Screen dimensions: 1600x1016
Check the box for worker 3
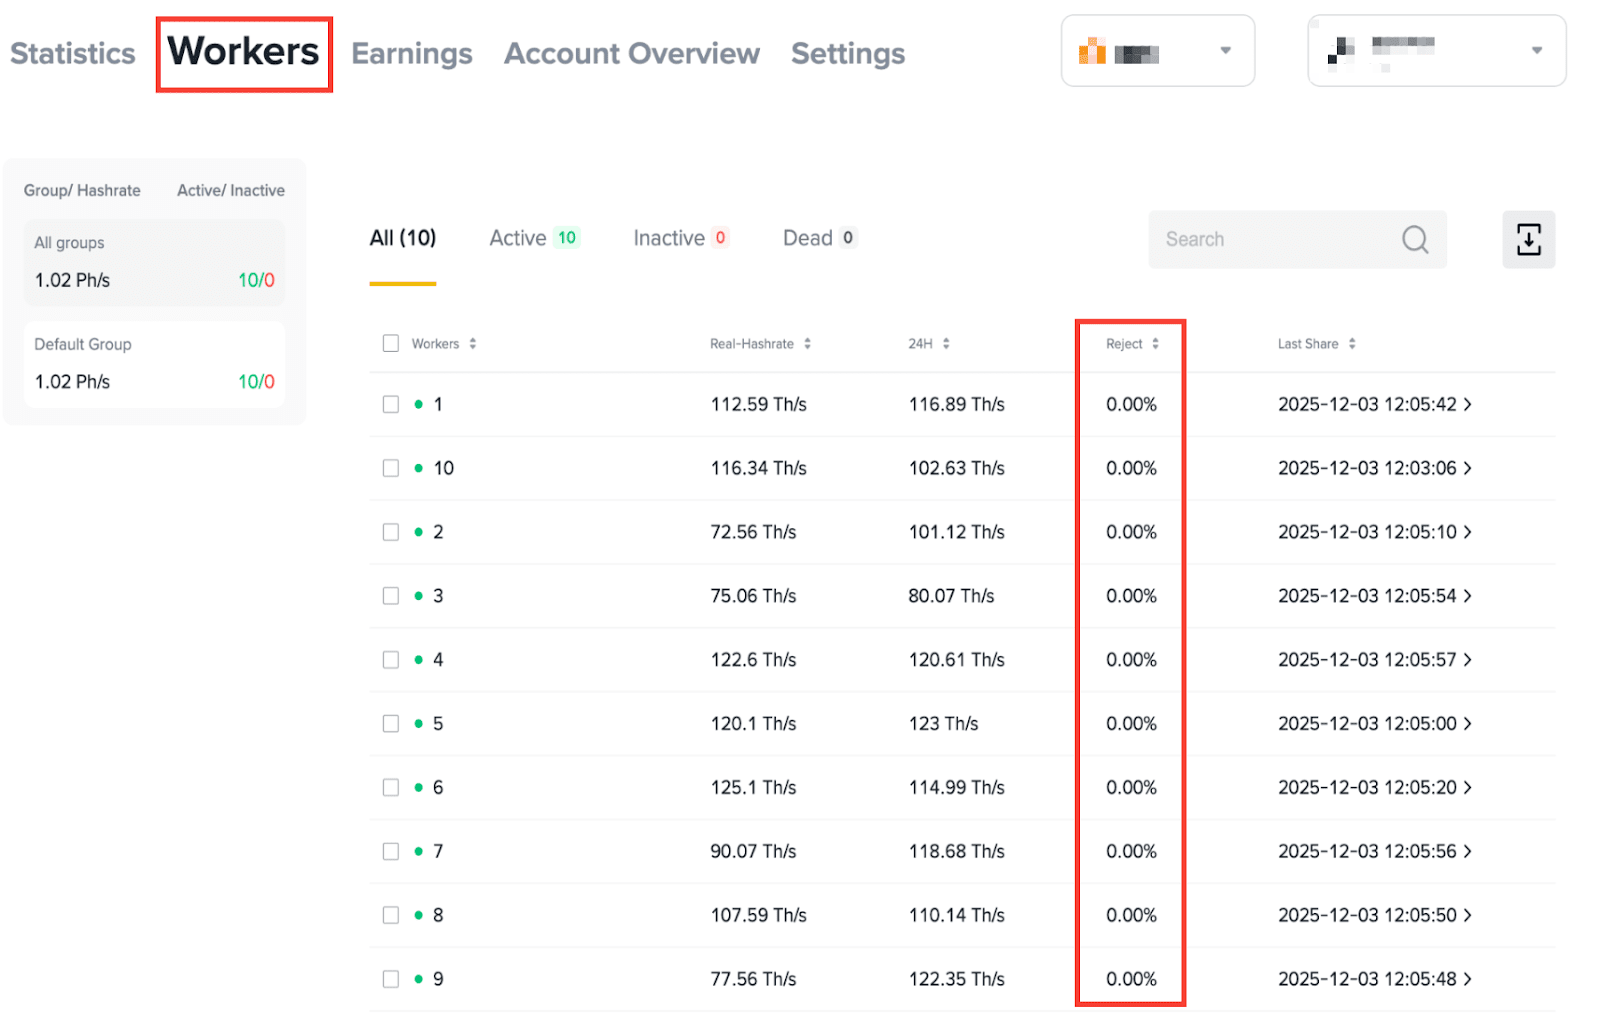pos(391,596)
